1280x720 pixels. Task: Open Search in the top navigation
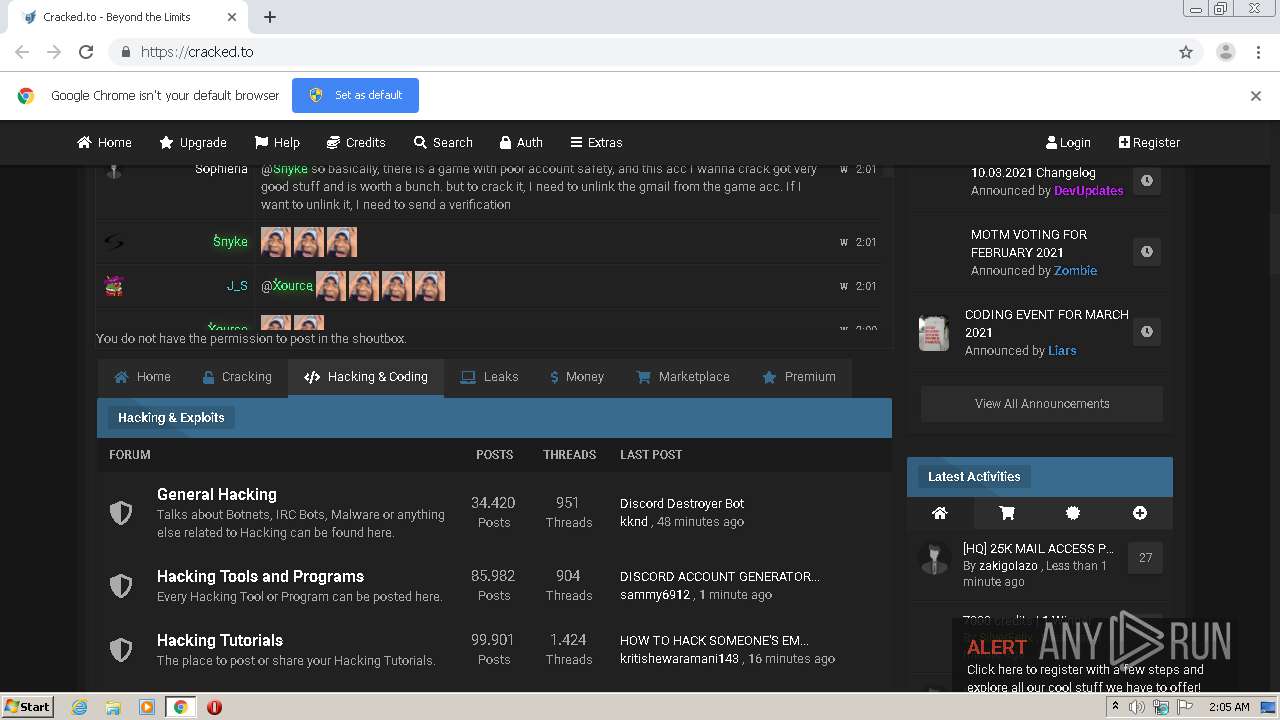[x=443, y=142]
